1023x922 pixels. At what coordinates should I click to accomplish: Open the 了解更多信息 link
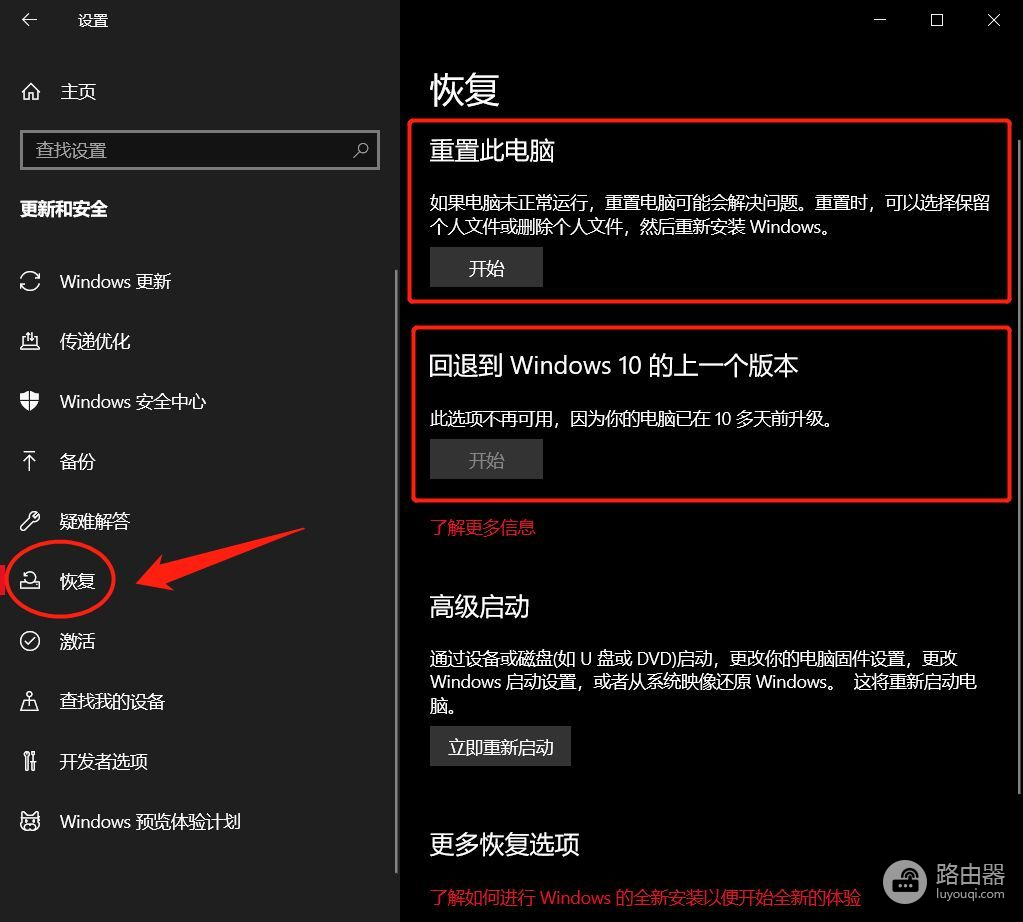(x=483, y=527)
